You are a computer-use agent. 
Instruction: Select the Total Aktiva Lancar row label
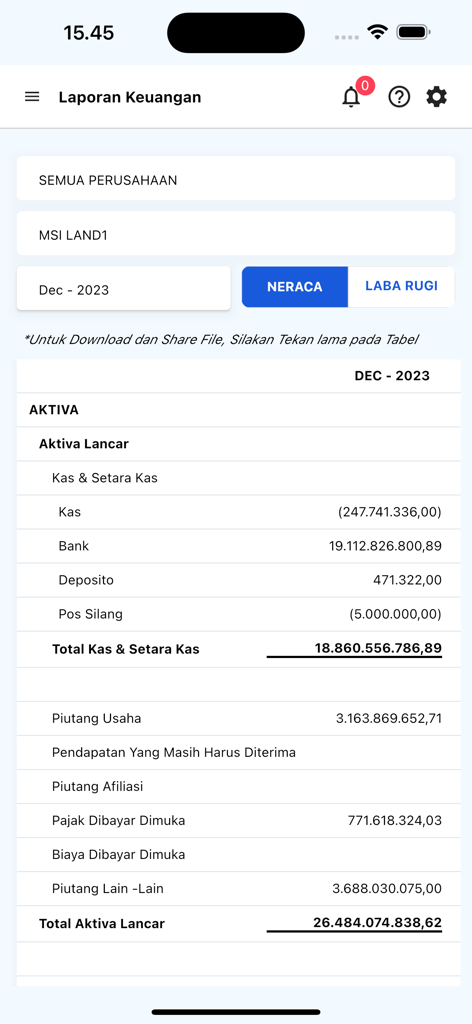(102, 923)
